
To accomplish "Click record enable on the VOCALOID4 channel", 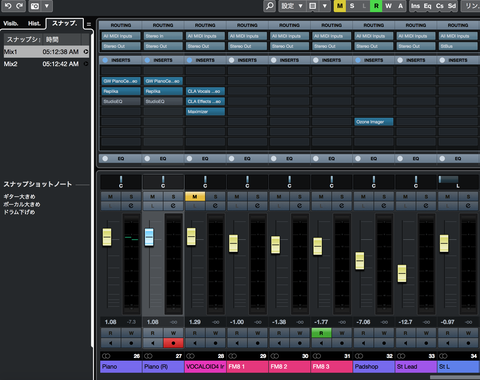I will tap(215, 343).
